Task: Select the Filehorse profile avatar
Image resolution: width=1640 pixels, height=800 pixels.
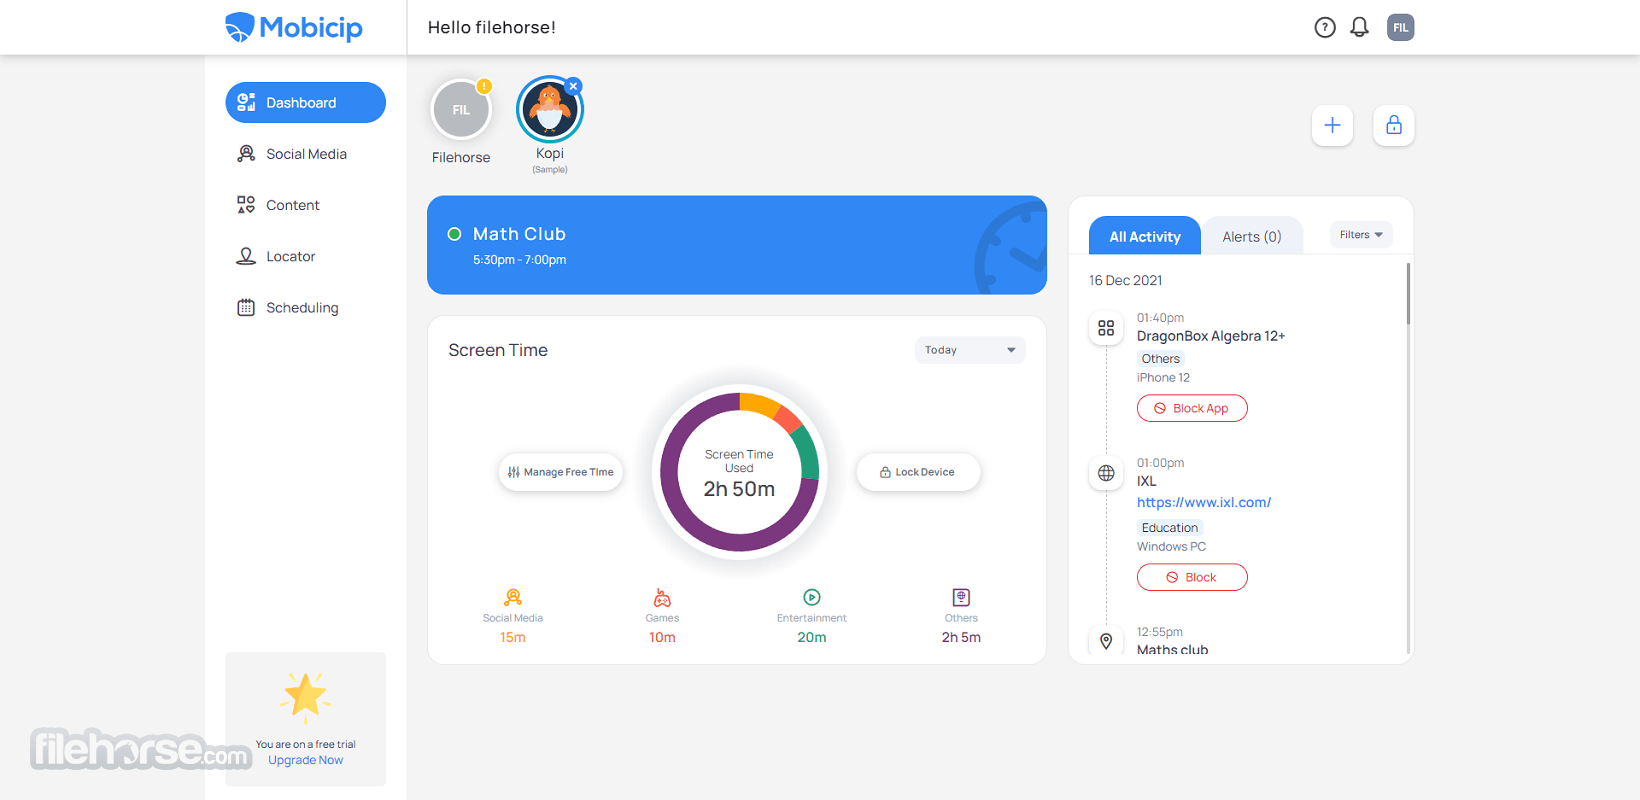Action: pos(461,110)
